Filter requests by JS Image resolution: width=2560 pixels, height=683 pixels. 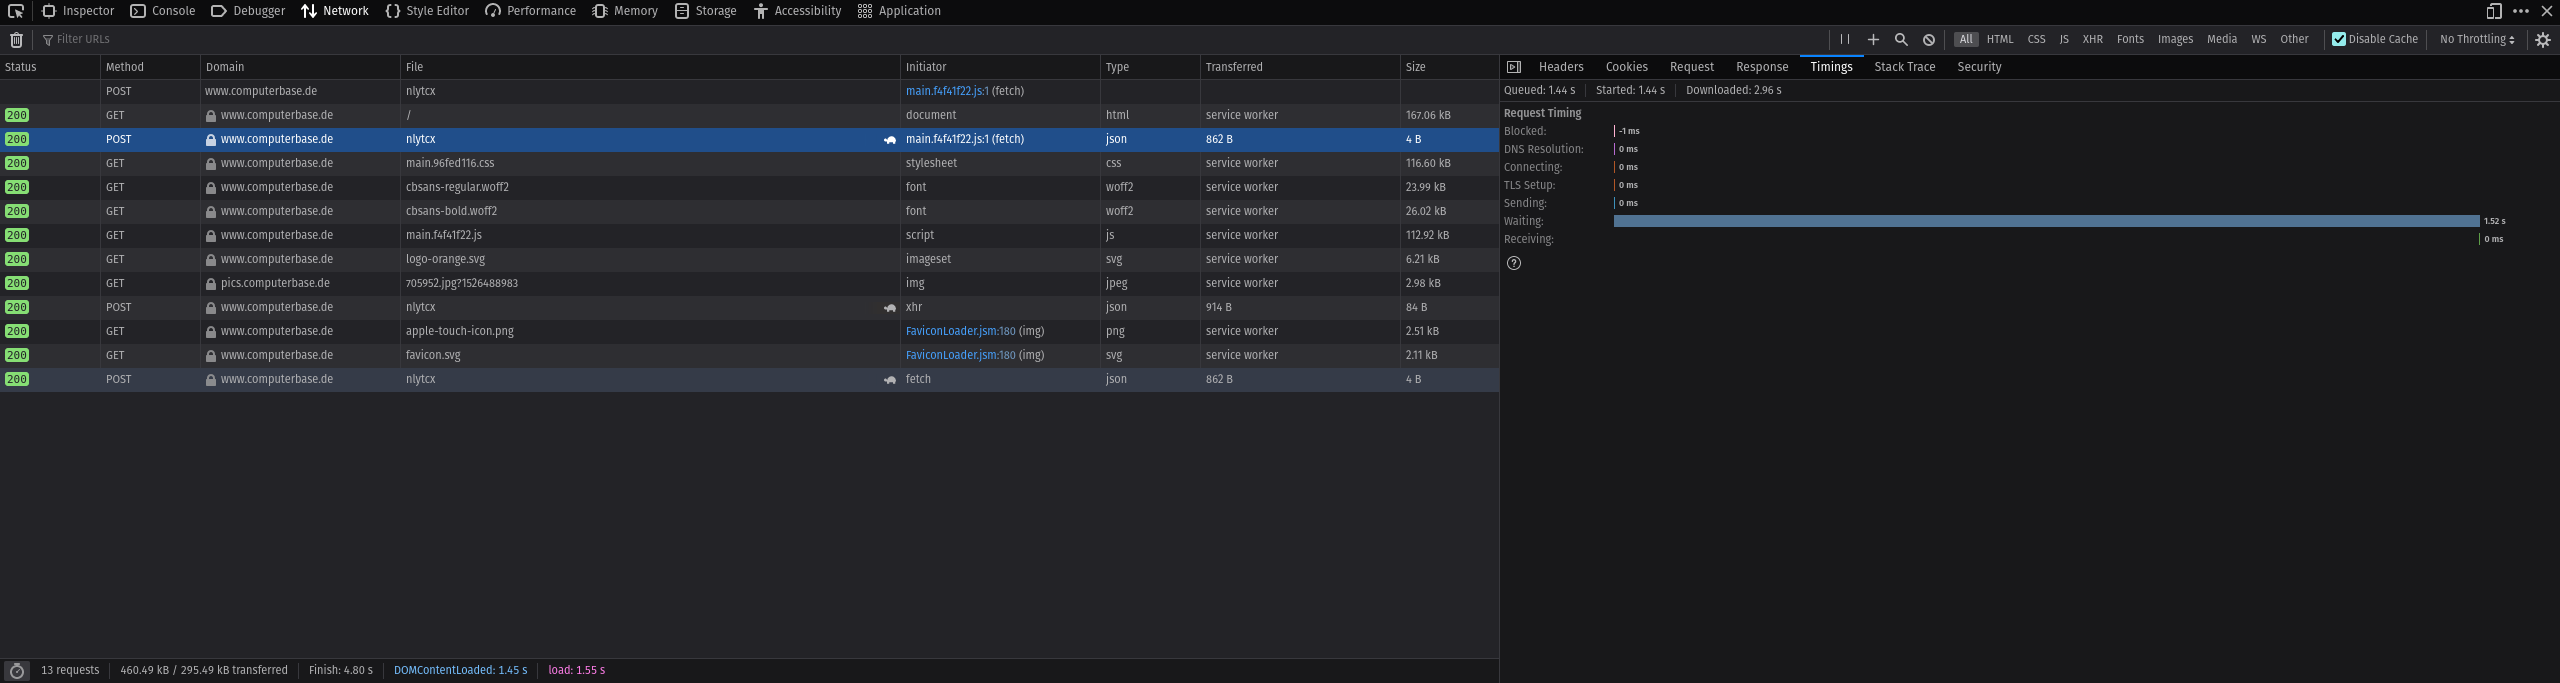[2064, 39]
